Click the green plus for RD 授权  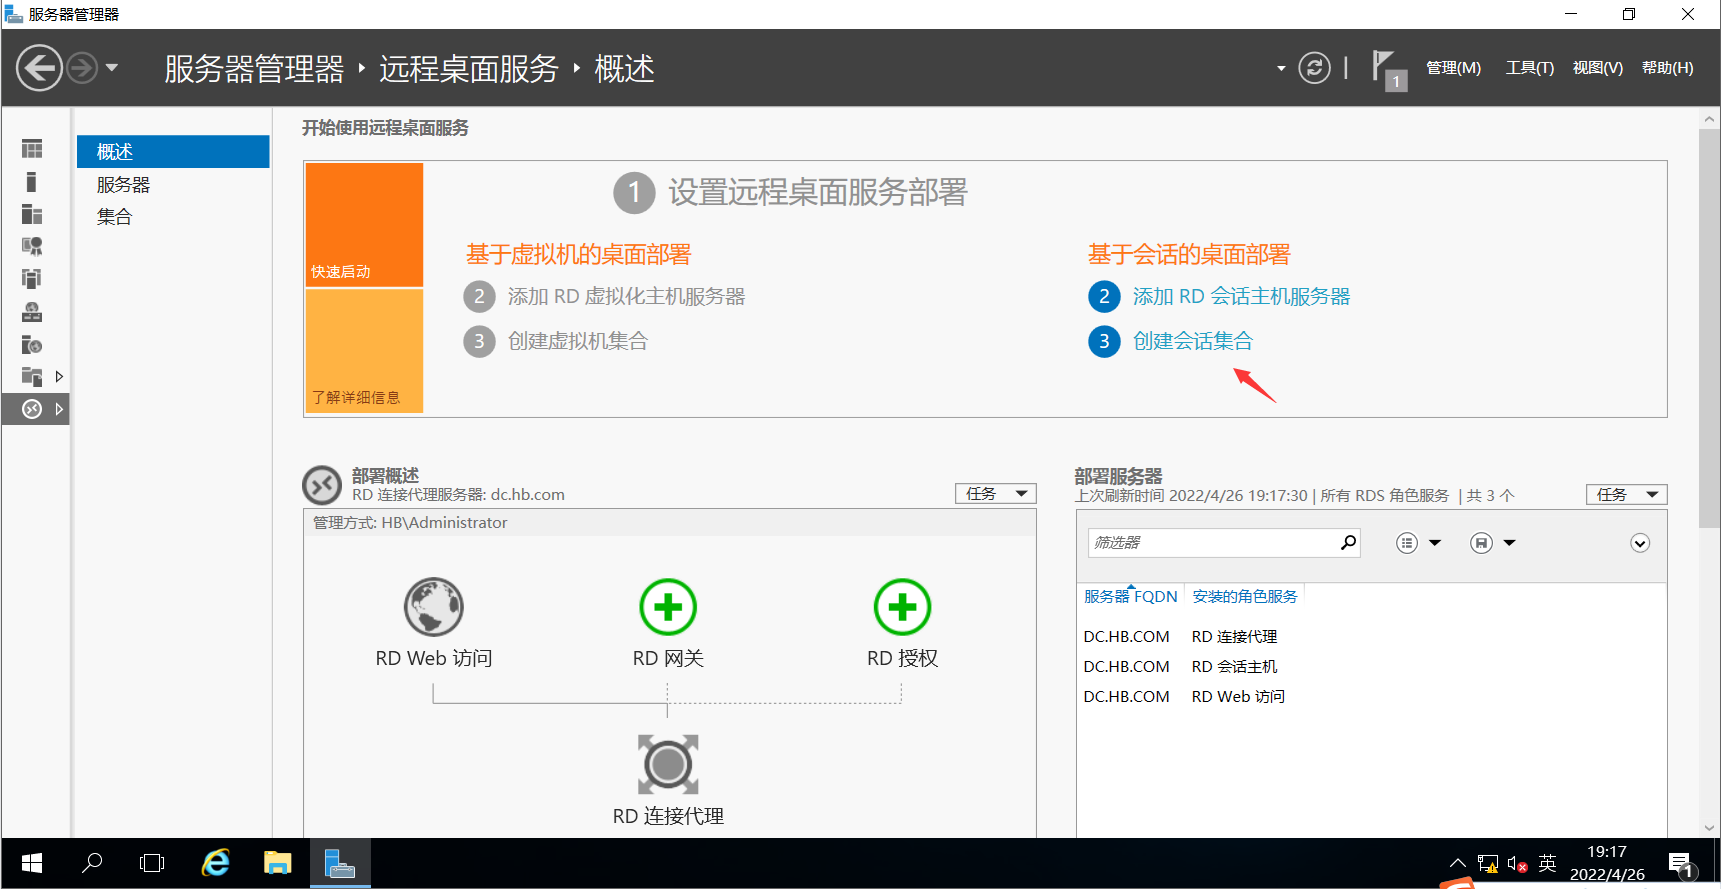[x=902, y=607]
